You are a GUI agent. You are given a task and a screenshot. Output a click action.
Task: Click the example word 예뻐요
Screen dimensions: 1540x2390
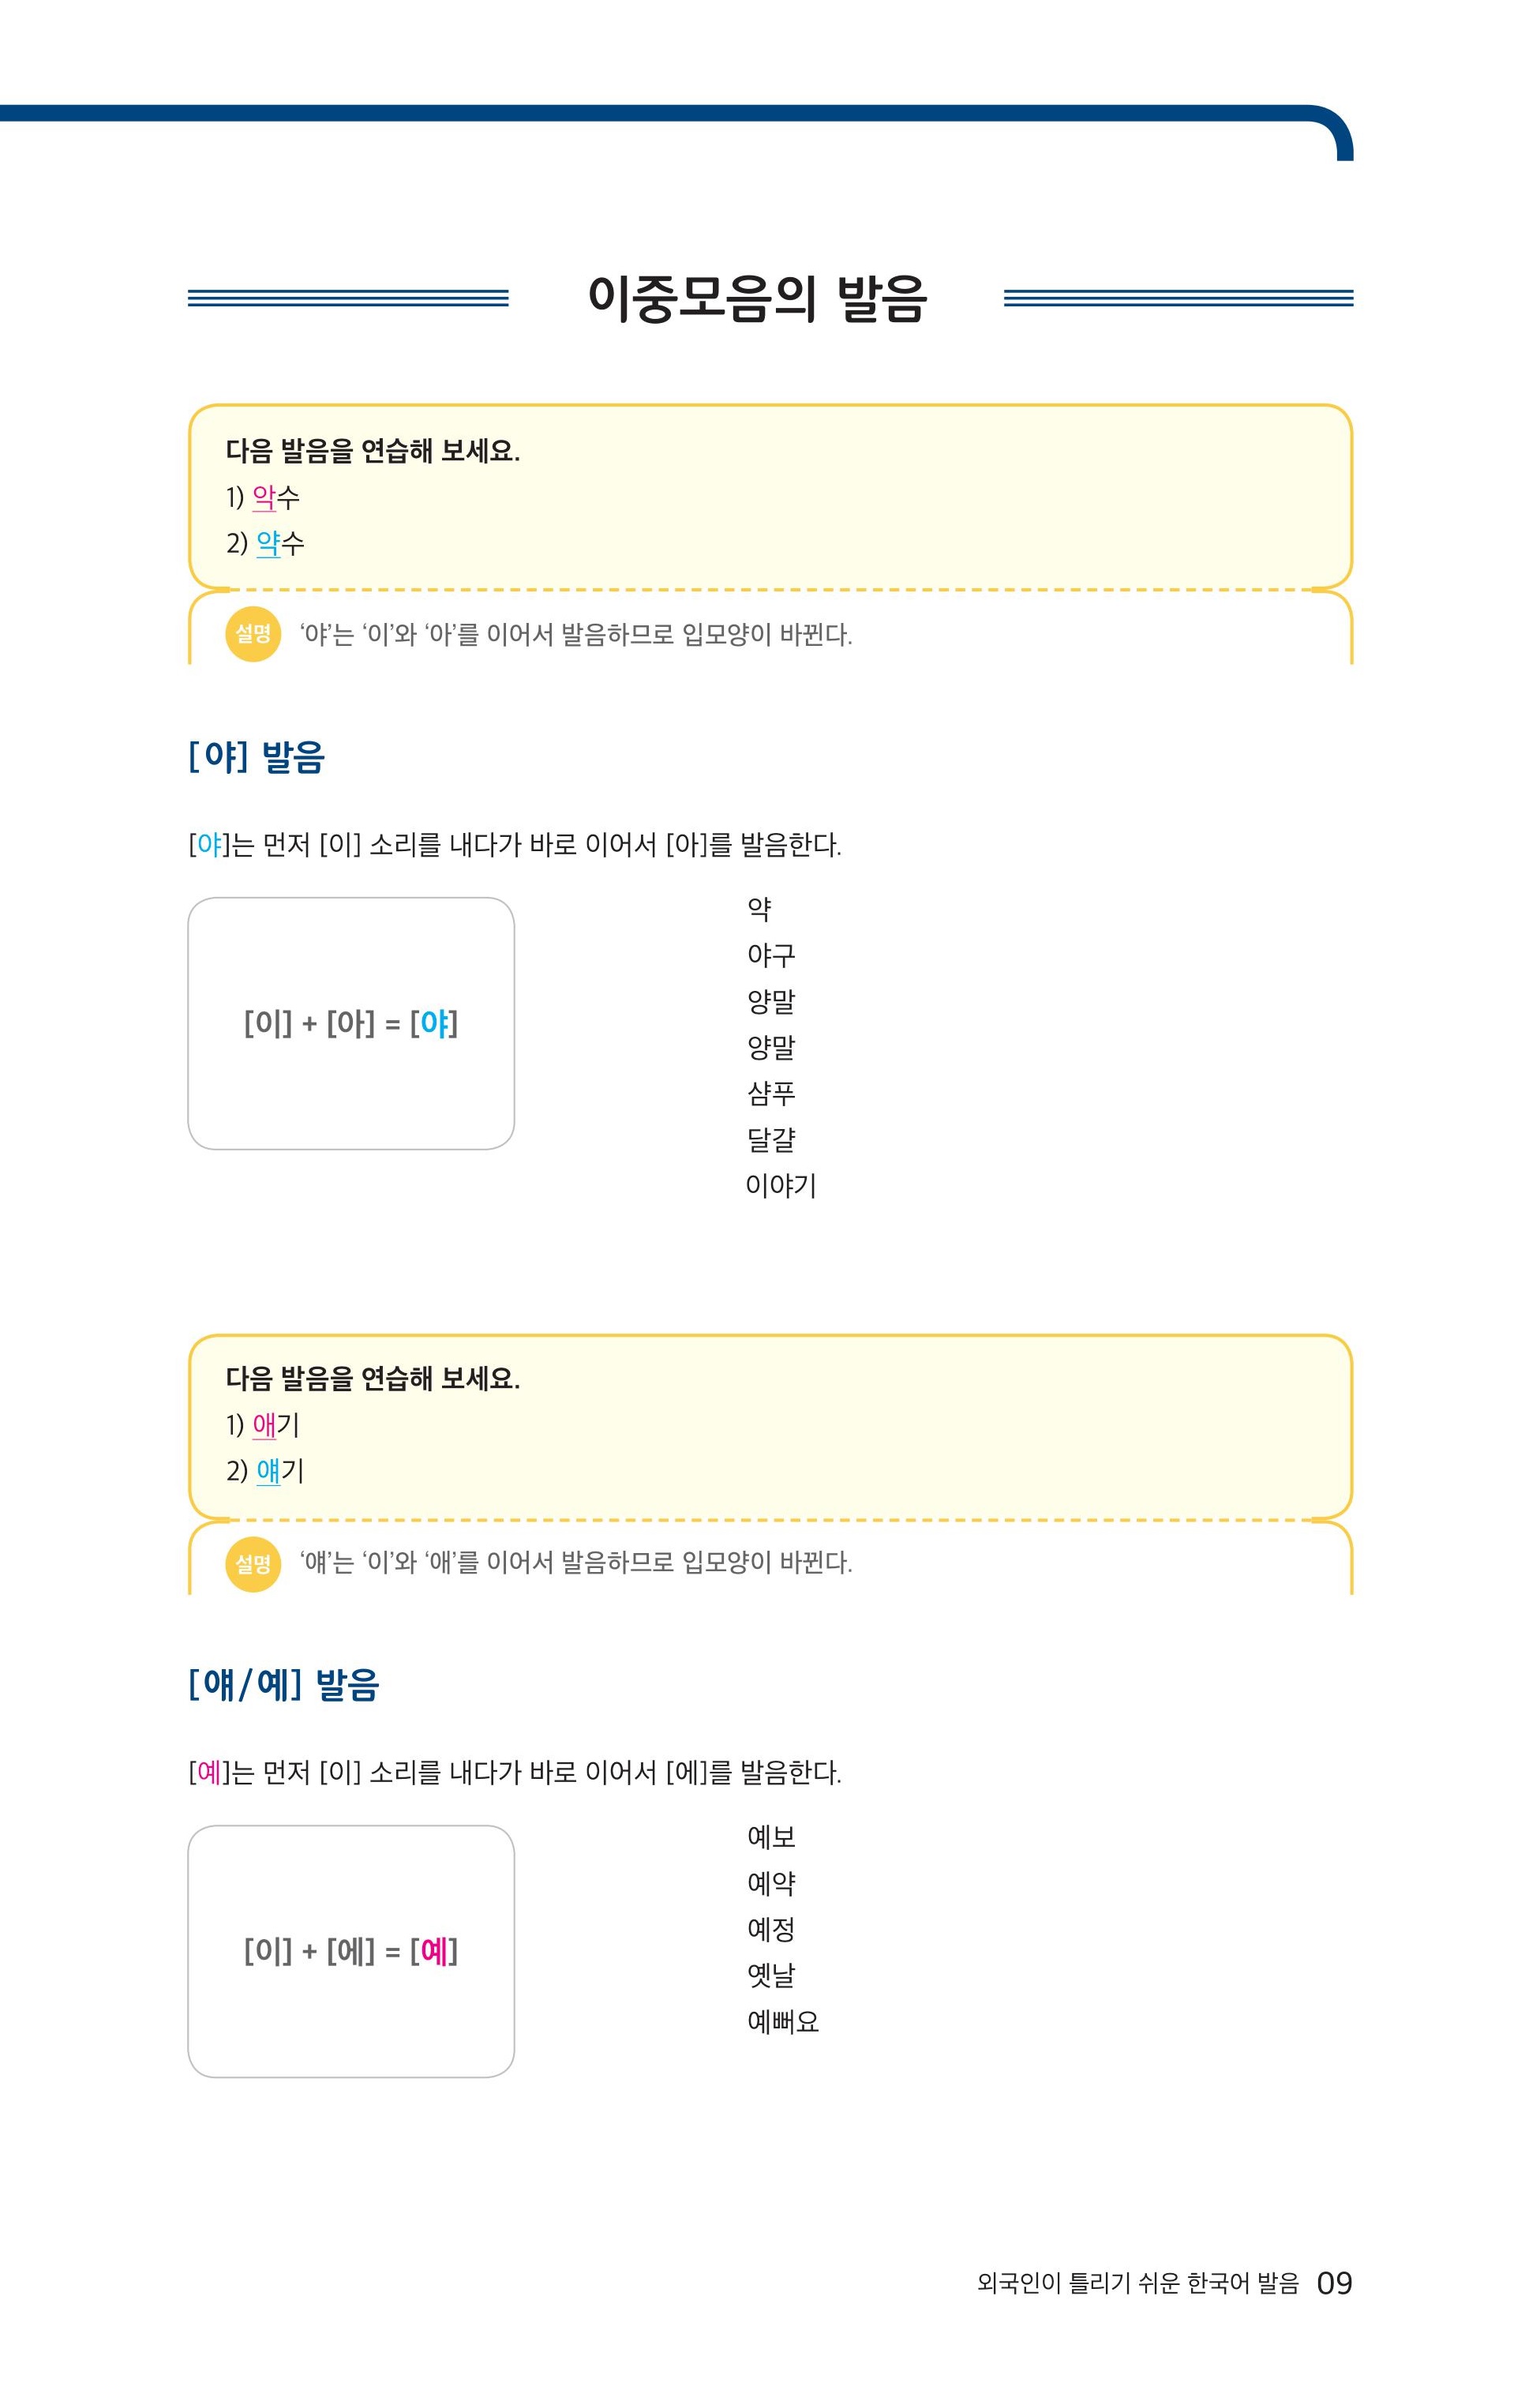click(783, 2021)
